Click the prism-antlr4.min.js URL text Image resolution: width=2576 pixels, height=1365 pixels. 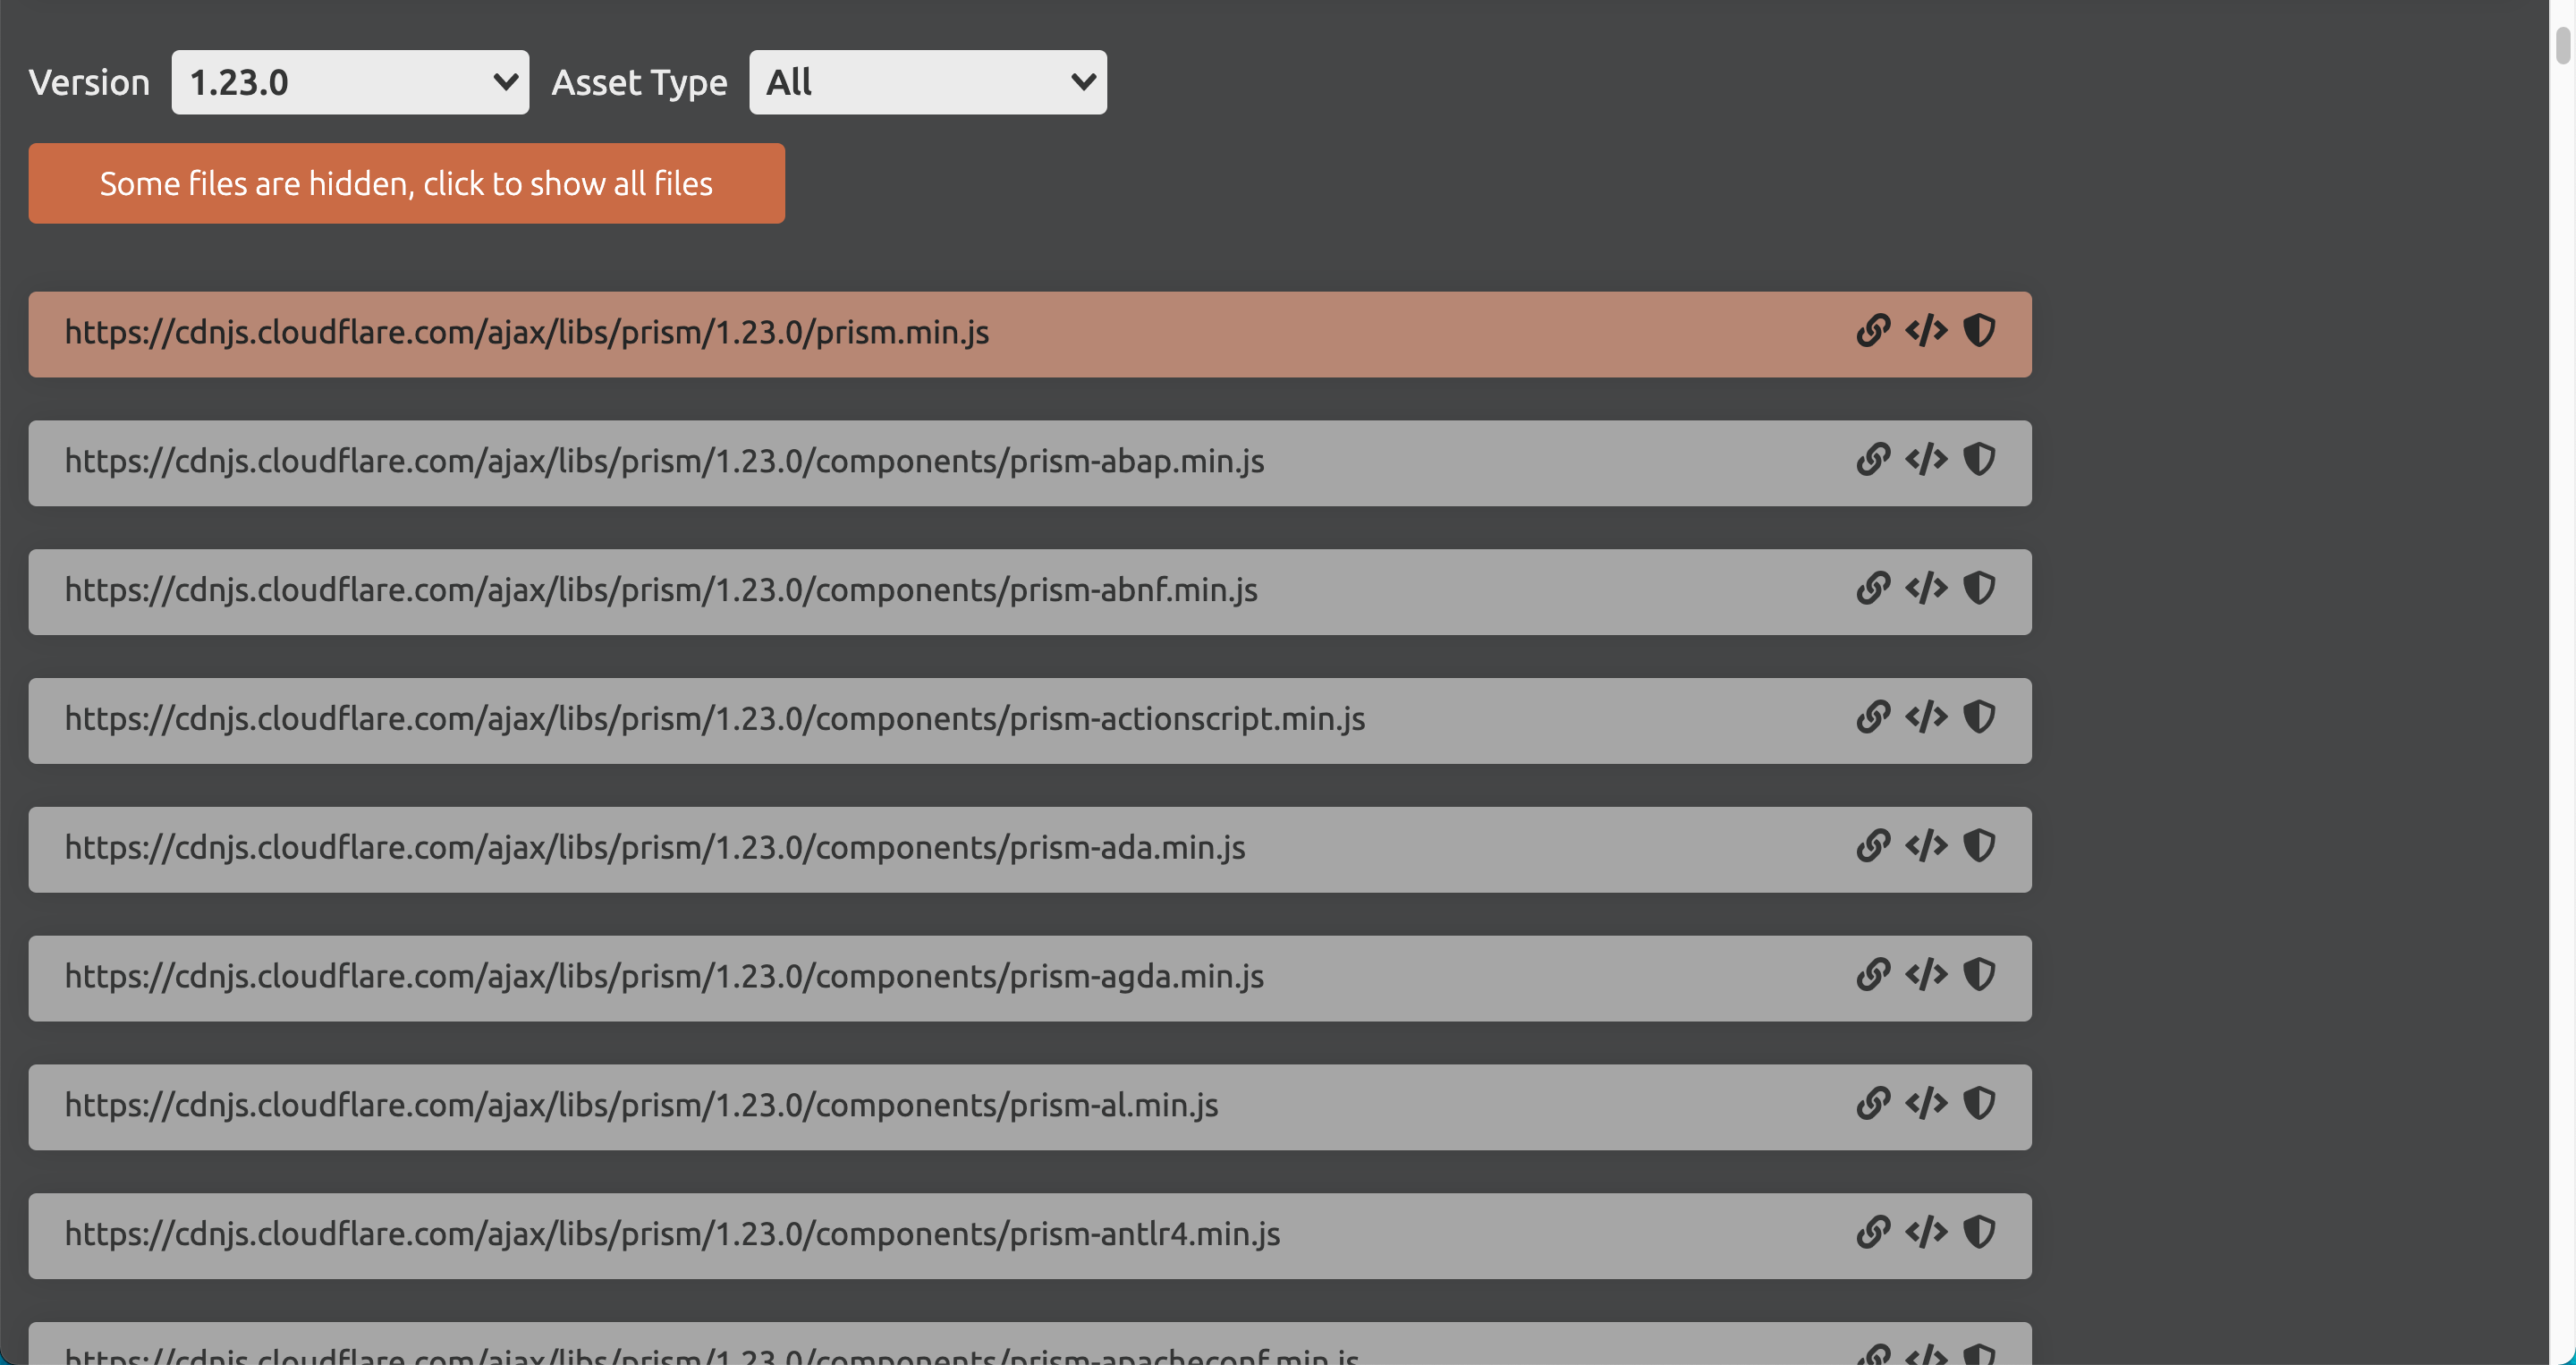[672, 1234]
